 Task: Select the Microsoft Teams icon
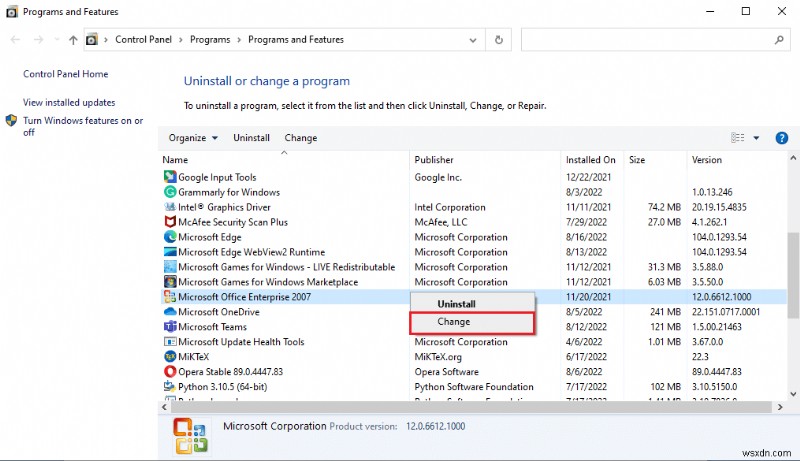click(x=169, y=327)
